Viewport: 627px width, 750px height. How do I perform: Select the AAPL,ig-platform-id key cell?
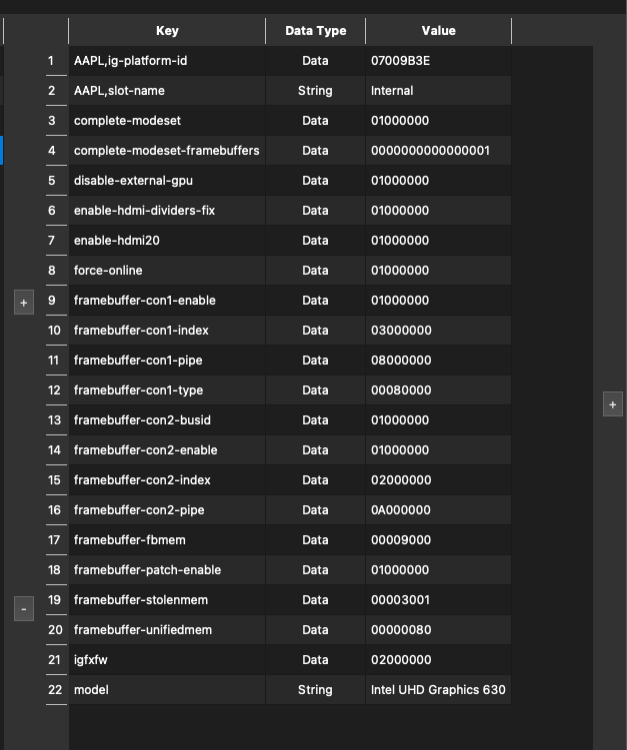tap(167, 61)
